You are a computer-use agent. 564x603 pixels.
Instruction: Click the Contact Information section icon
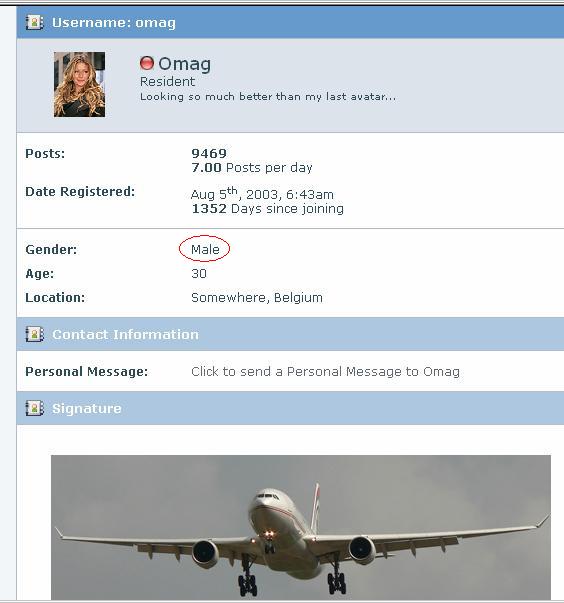click(x=35, y=334)
